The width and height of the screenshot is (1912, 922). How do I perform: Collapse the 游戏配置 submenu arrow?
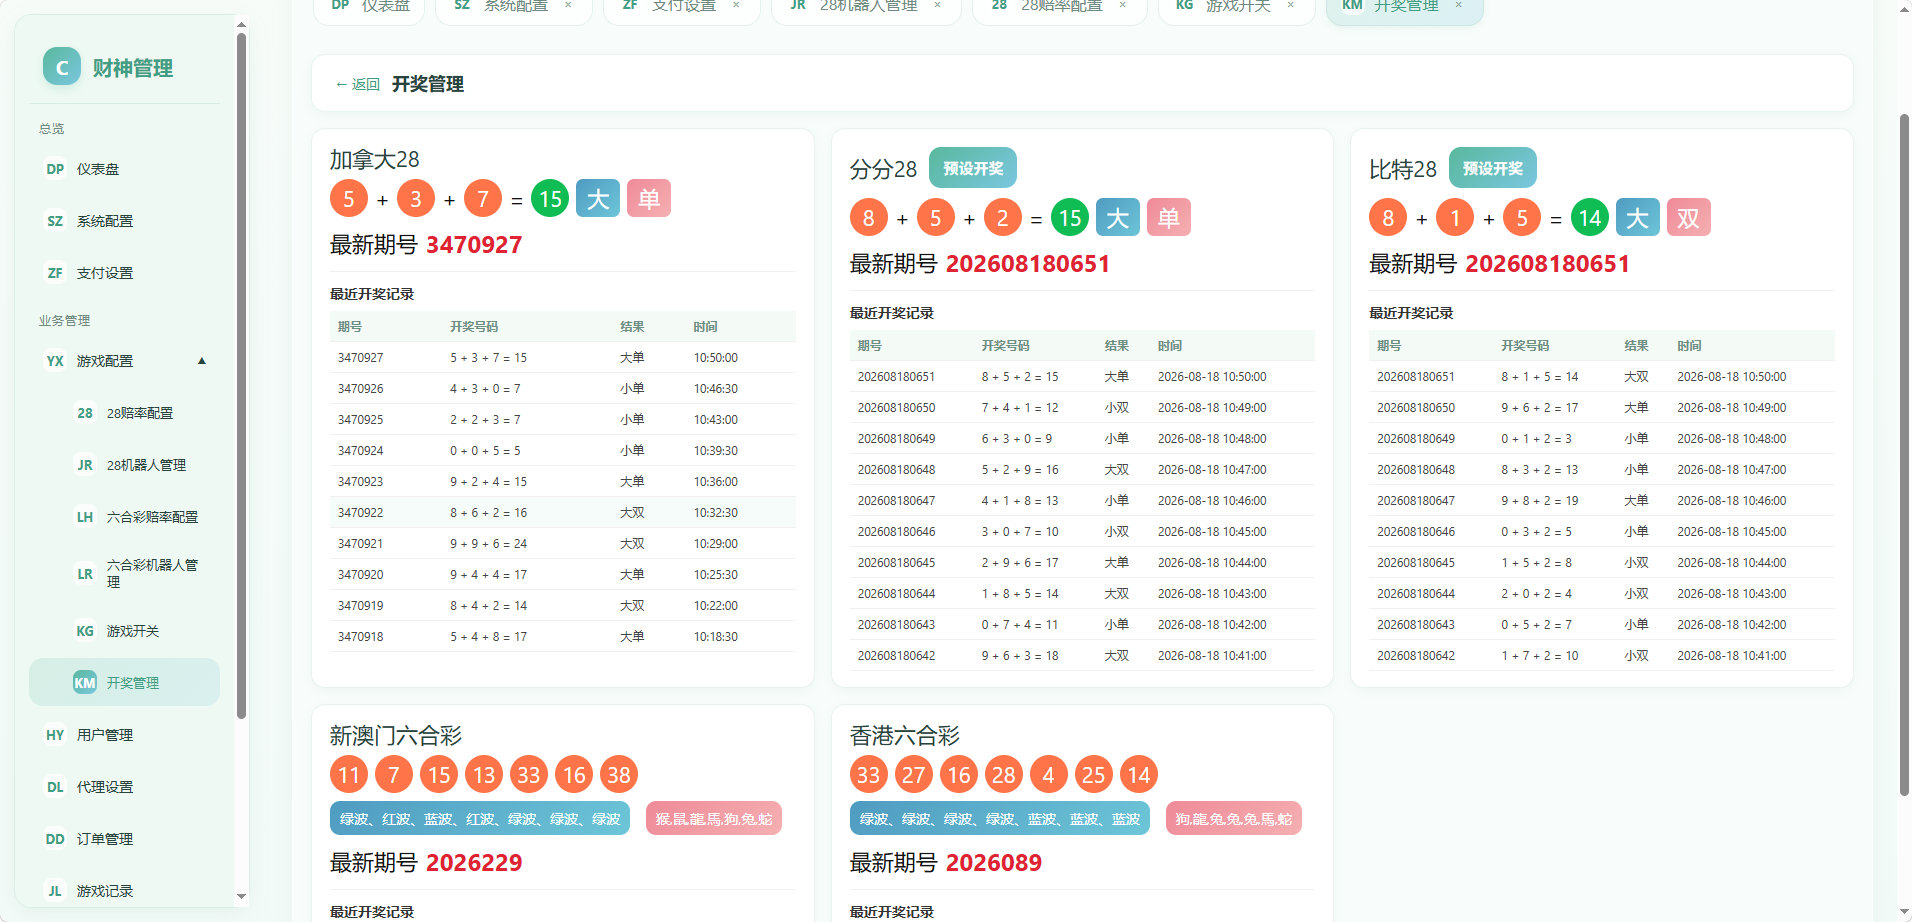click(202, 361)
